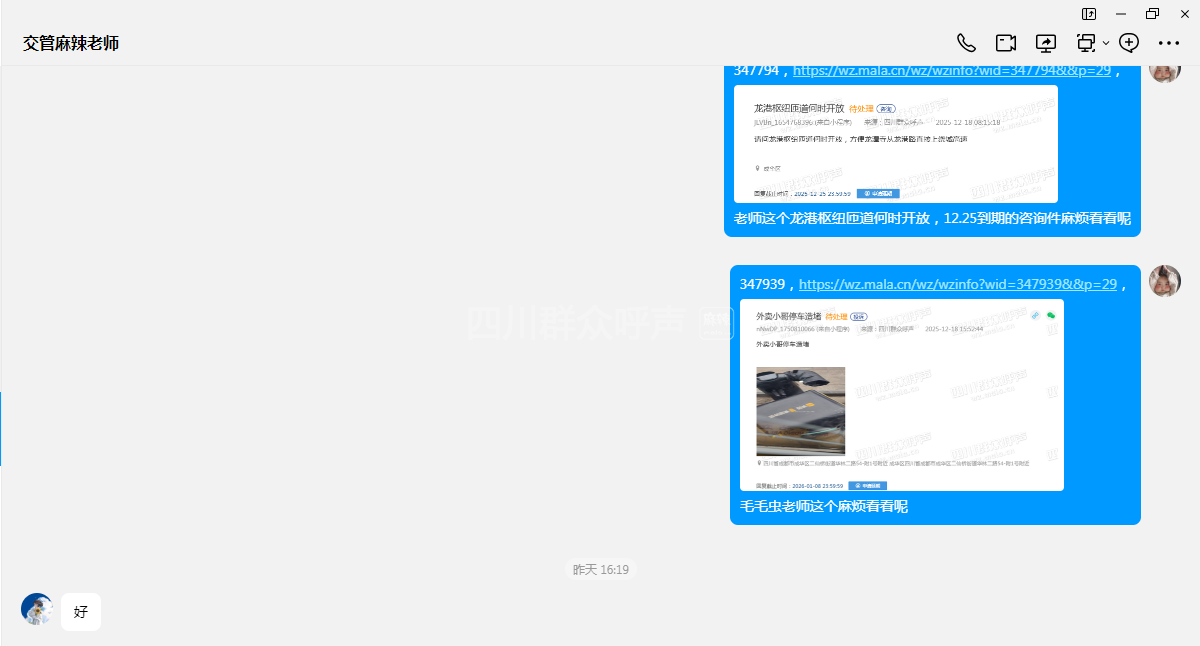The width and height of the screenshot is (1200, 646).
Task: Click the remote desktop control icon
Action: pyautogui.click(x=1086, y=43)
